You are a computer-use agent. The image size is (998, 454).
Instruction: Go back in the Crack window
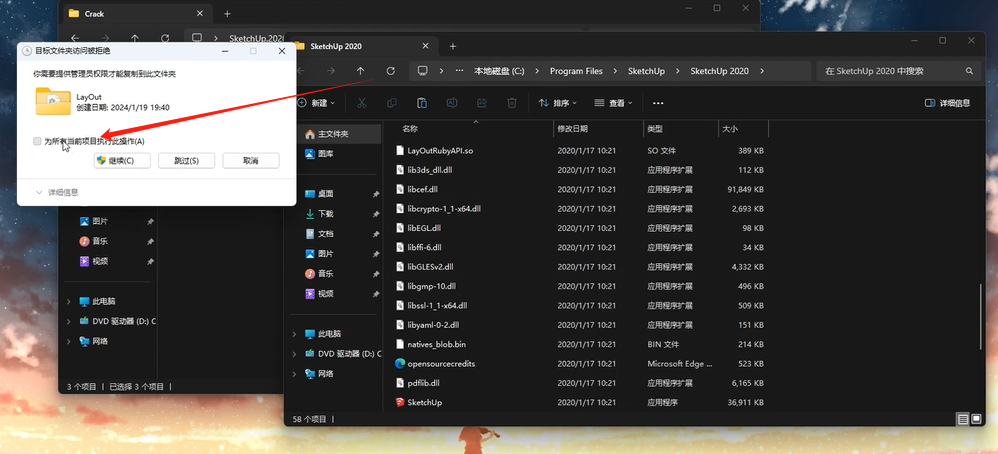[75, 38]
